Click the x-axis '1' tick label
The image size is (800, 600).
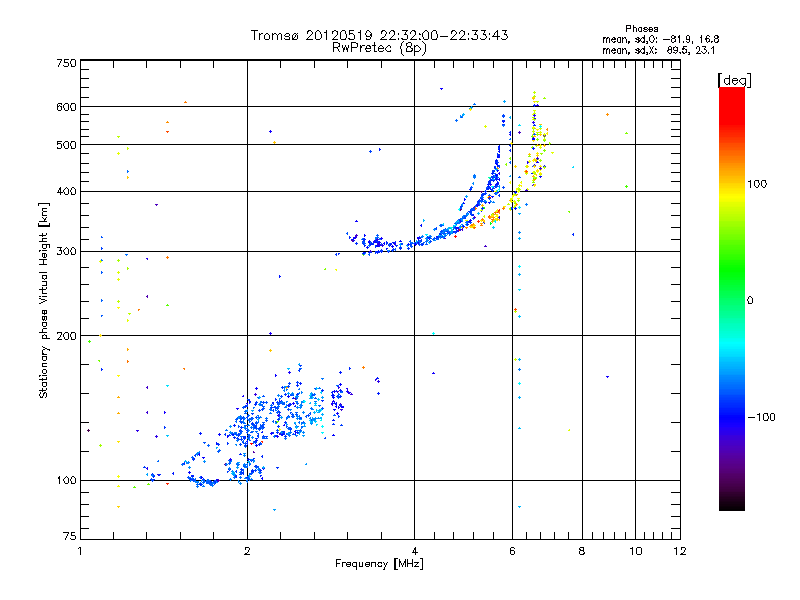(80, 551)
